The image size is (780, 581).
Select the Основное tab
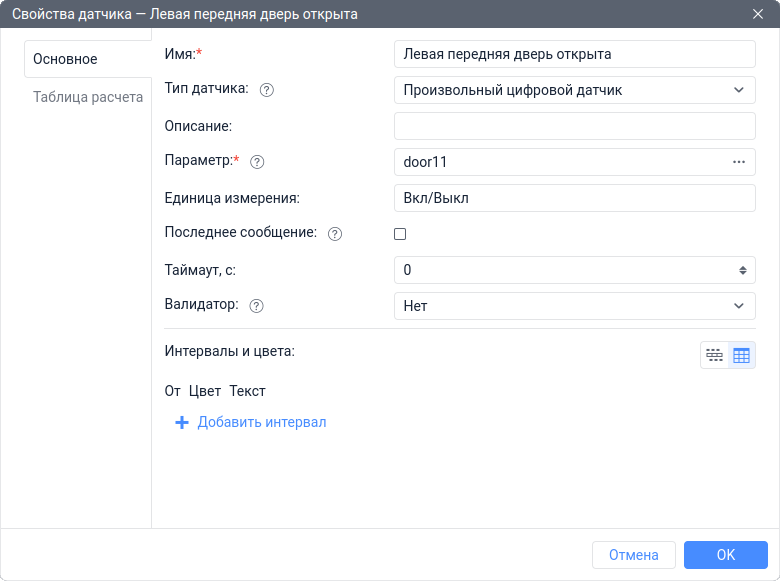tap(66, 59)
